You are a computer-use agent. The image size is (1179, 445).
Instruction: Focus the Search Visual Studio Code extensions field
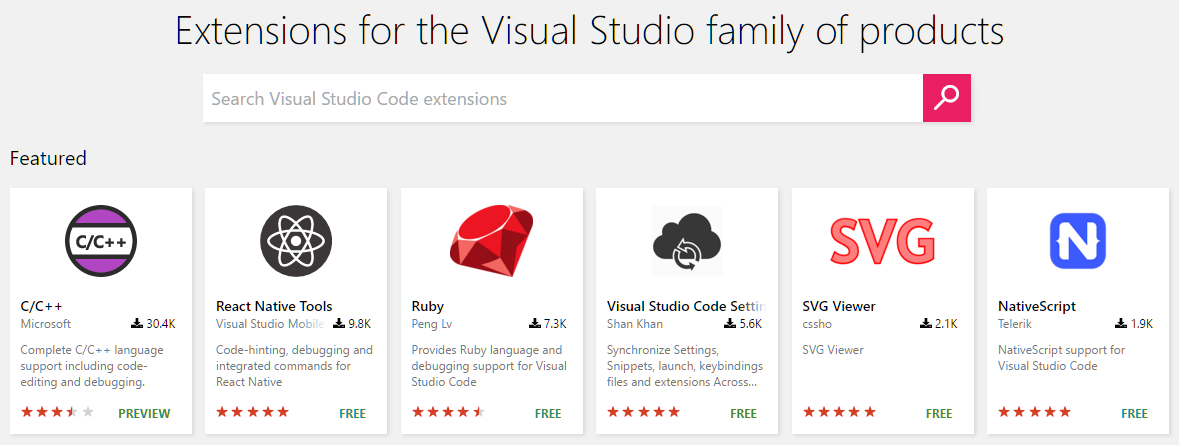[562, 99]
